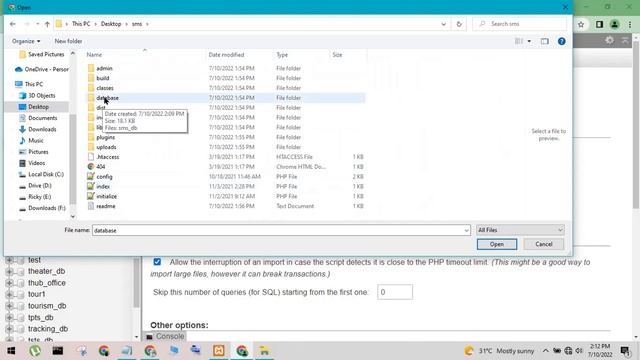Open the uTorrent taskbar icon
This screenshot has width=640, height=360.
pyautogui.click(x=35, y=351)
